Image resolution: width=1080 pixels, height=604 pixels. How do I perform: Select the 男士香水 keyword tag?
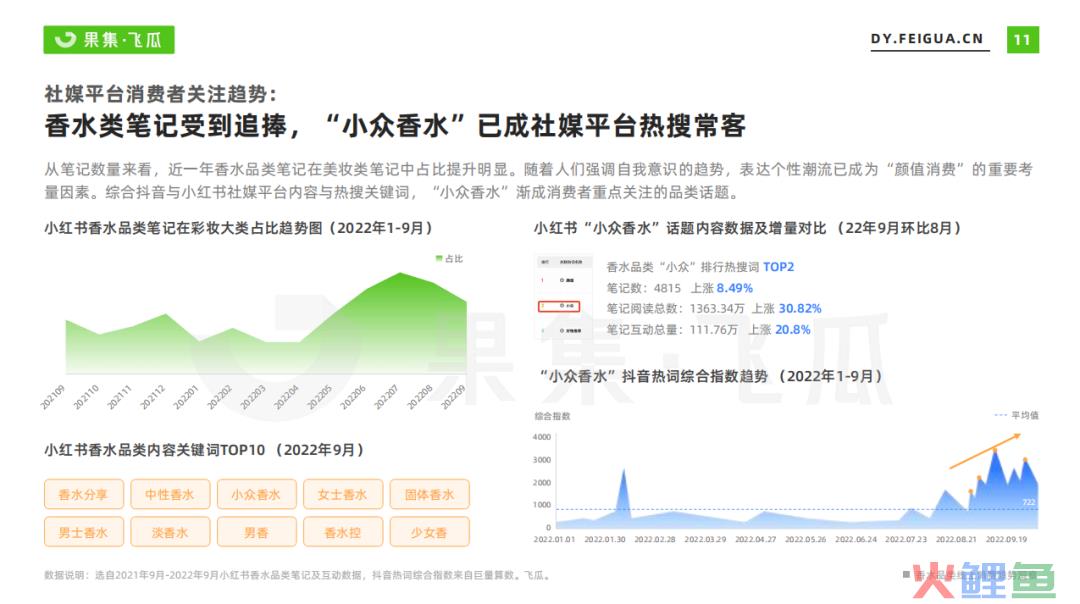pyautogui.click(x=83, y=532)
